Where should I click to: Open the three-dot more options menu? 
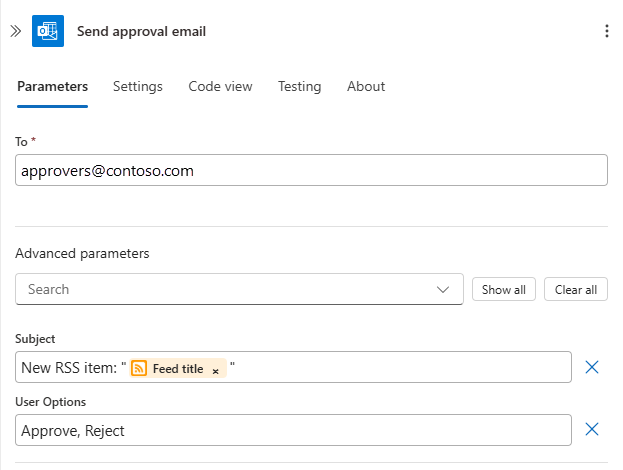tap(606, 31)
